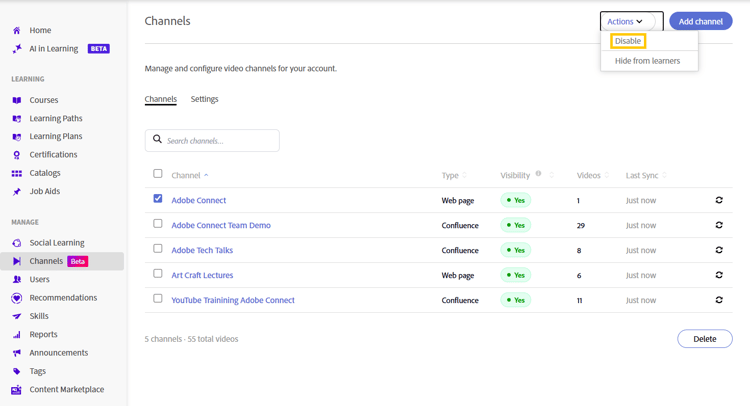Click the Tags label icon

tap(17, 371)
